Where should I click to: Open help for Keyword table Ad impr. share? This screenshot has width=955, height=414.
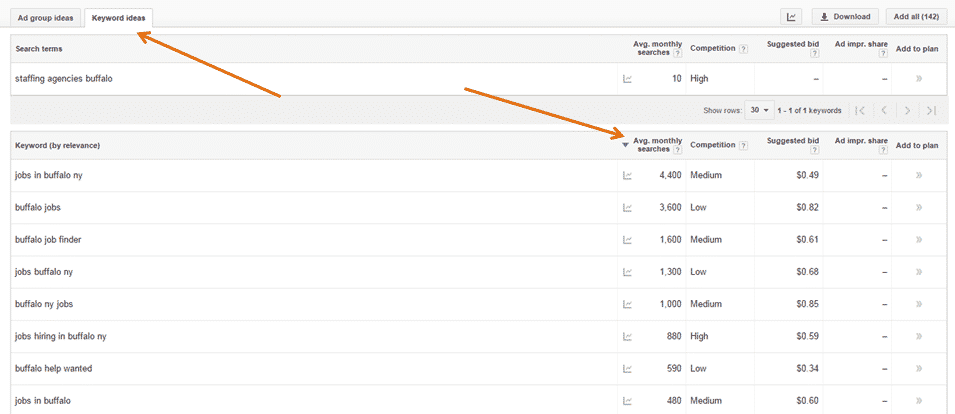(x=884, y=150)
